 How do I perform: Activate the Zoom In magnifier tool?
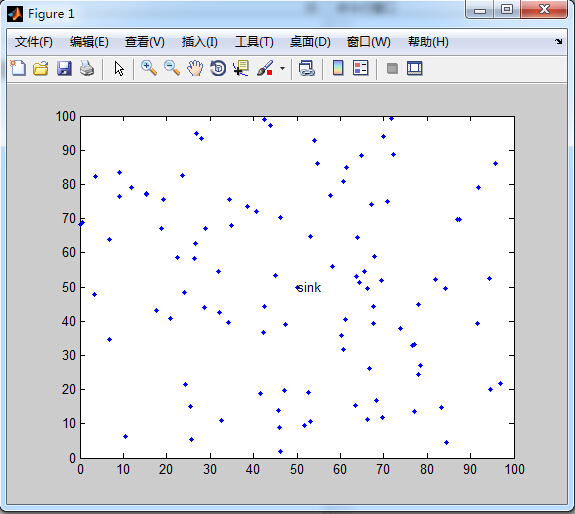(x=149, y=68)
